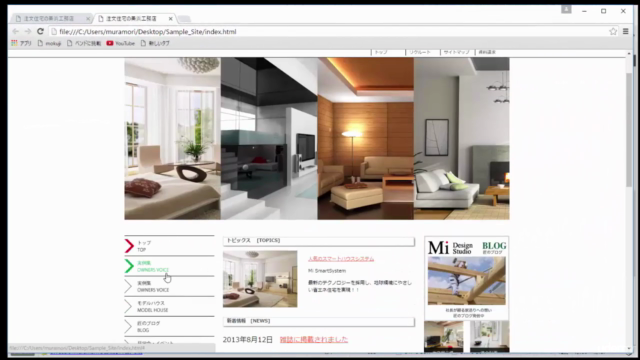640x360 pixels.
Task: Click the Mi SmartSystem text
Action: pyautogui.click(x=327, y=271)
